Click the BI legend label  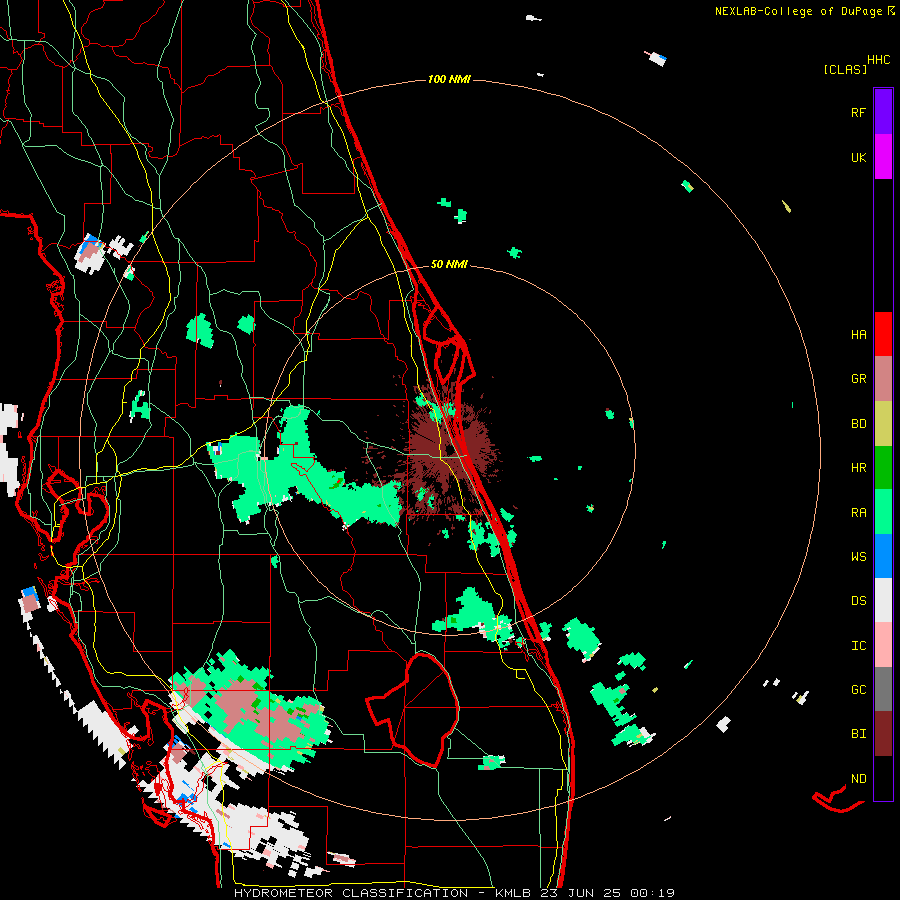(x=858, y=734)
